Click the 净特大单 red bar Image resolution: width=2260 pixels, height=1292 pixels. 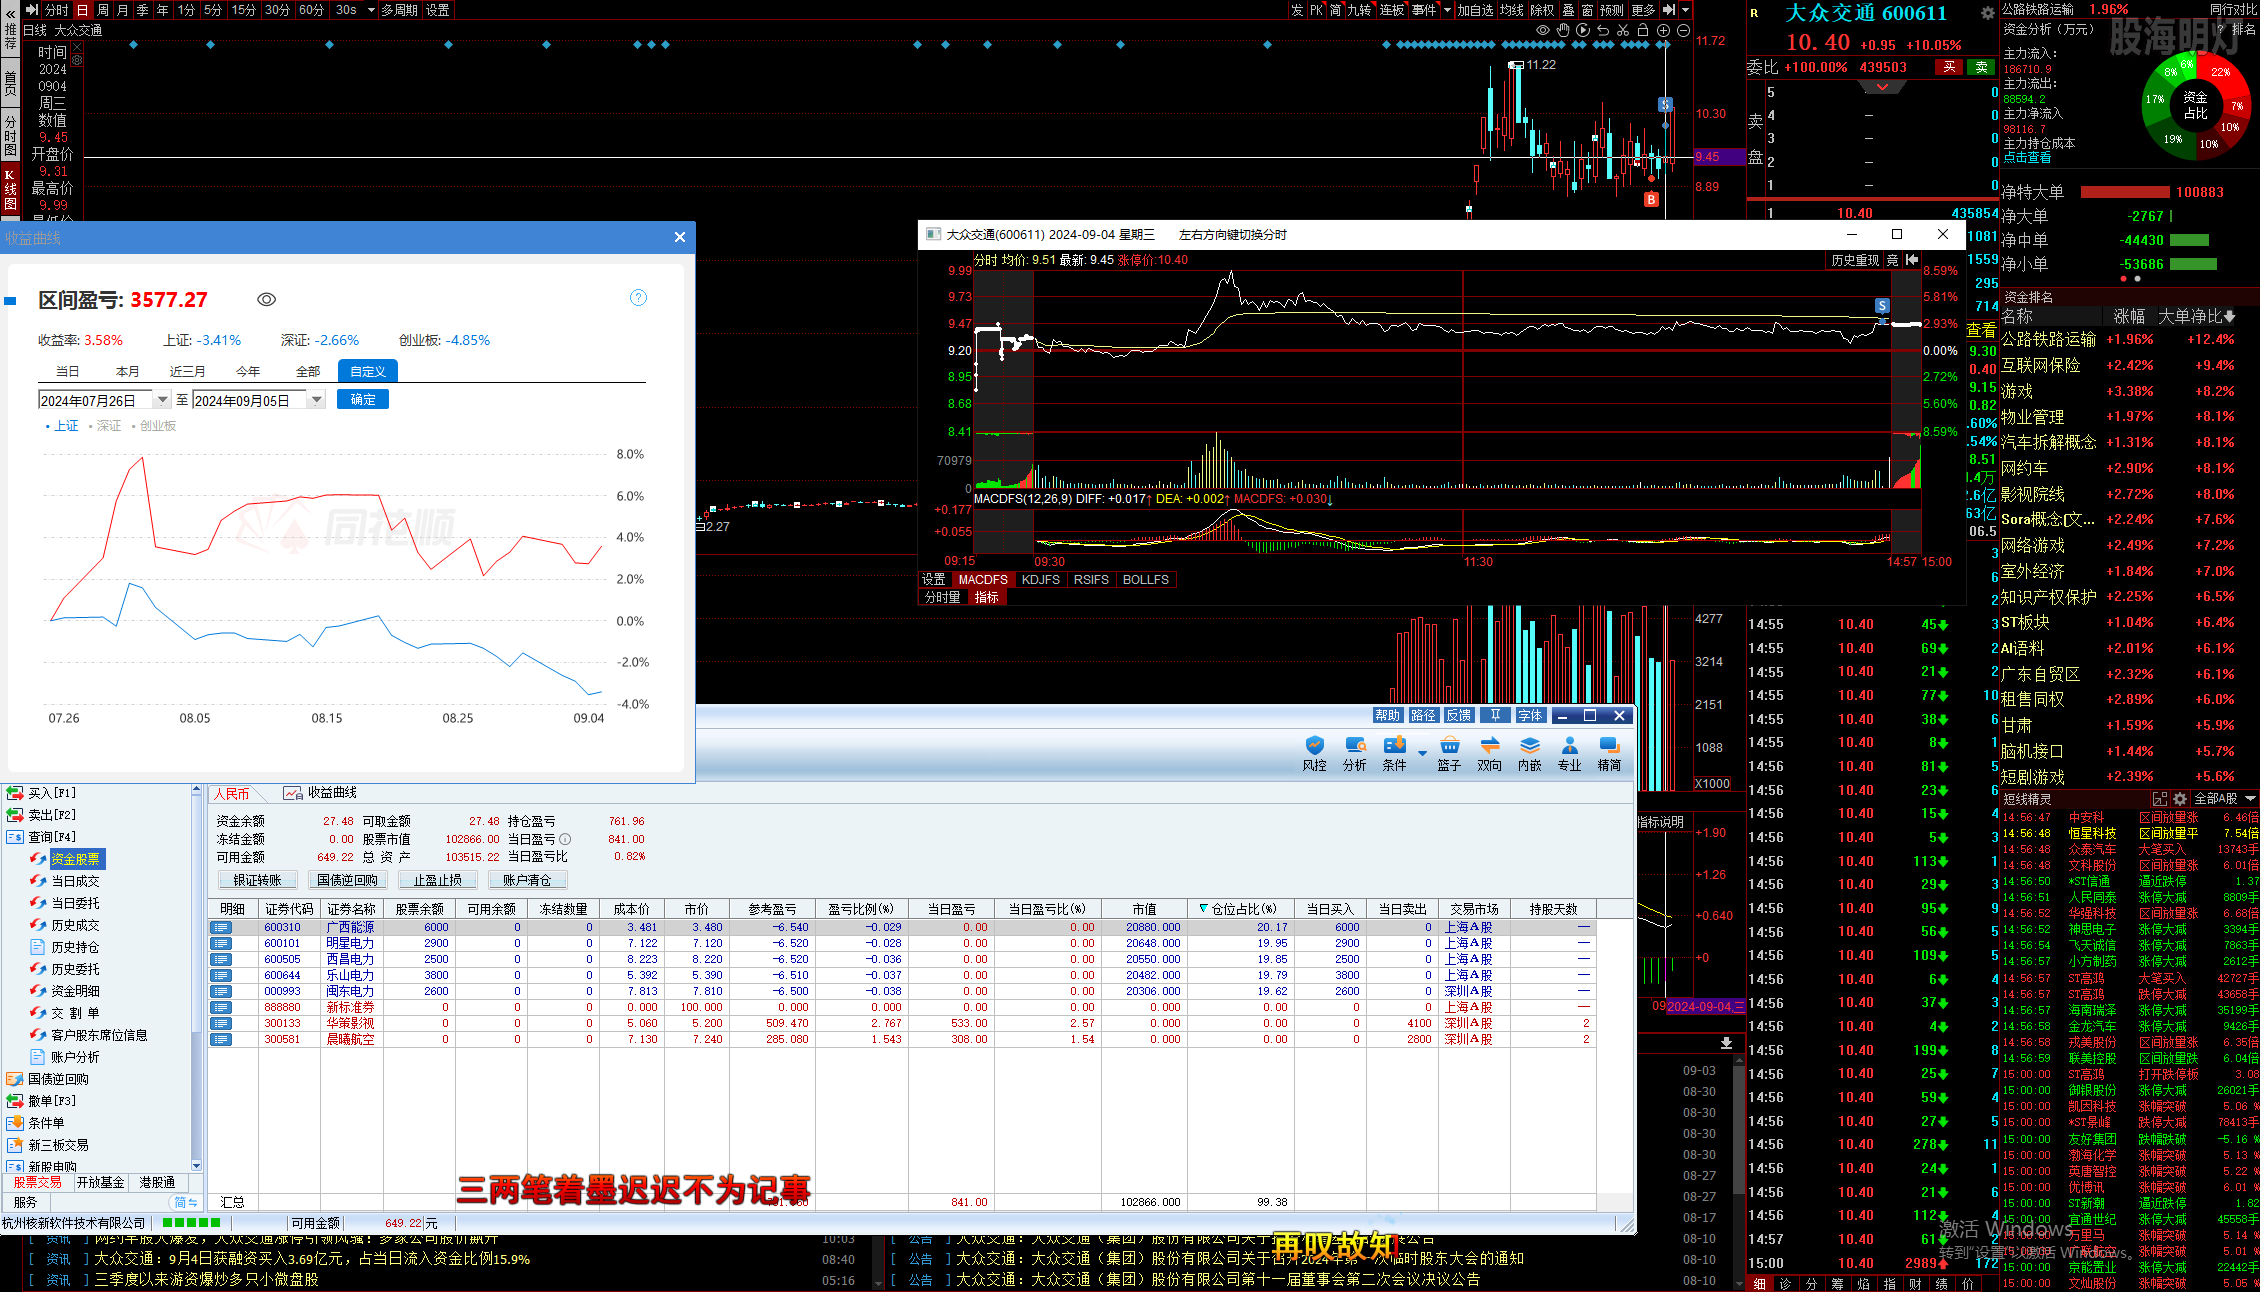pos(2126,192)
